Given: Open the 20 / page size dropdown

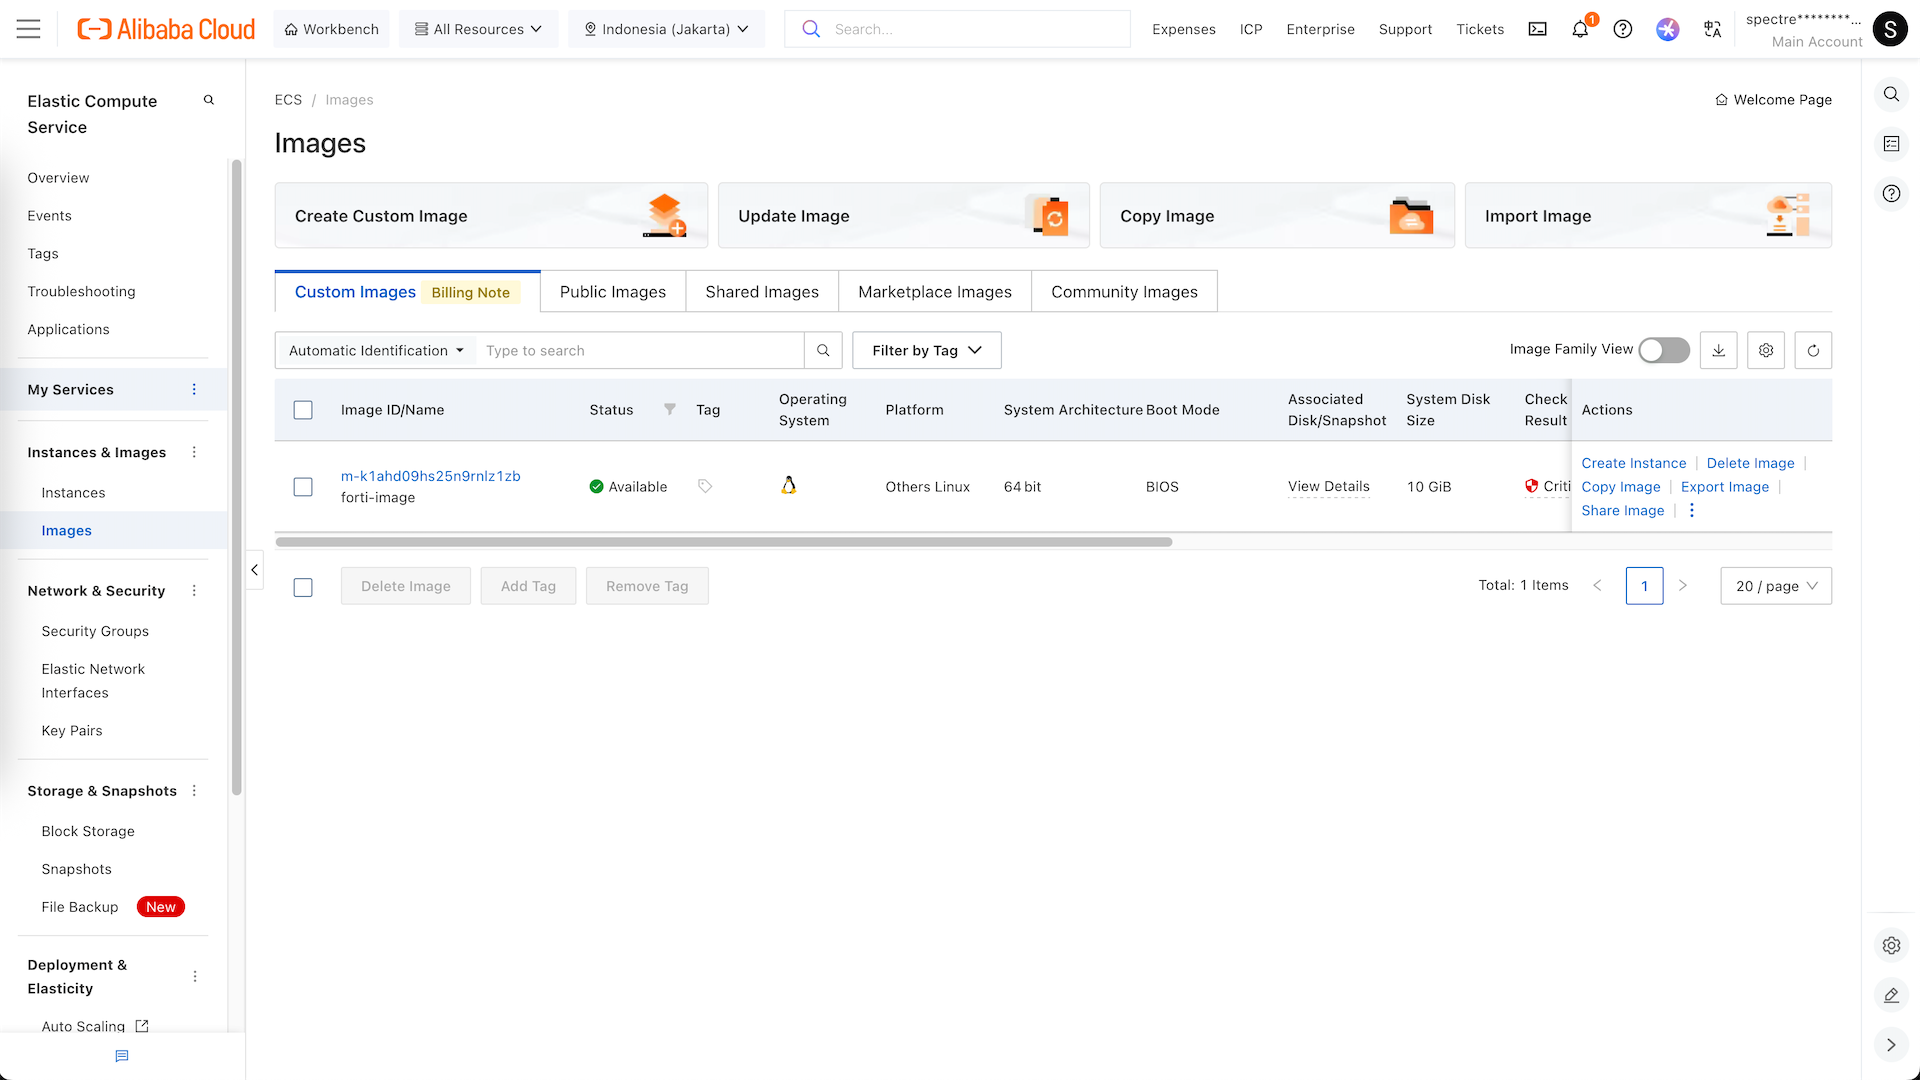Looking at the screenshot, I should (x=1776, y=586).
